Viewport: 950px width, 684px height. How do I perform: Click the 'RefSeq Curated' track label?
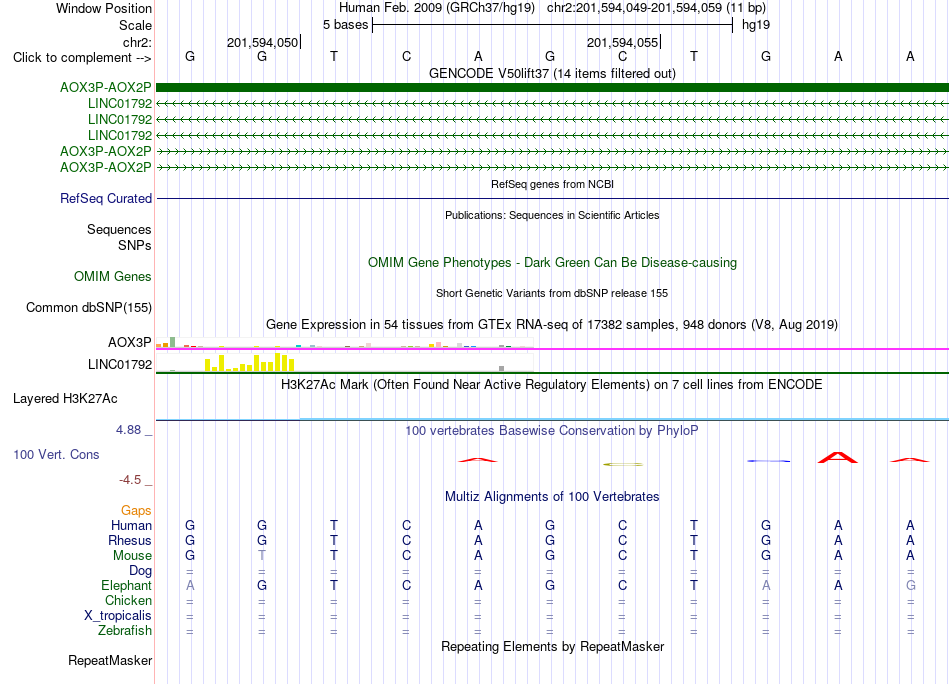point(106,198)
